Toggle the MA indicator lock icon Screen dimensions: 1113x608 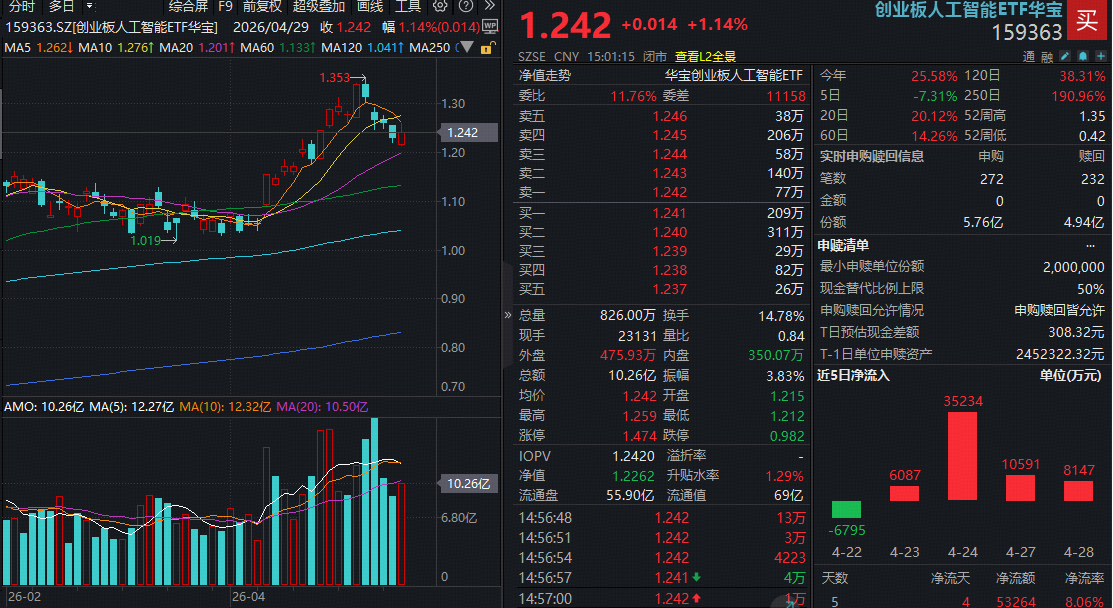486,47
